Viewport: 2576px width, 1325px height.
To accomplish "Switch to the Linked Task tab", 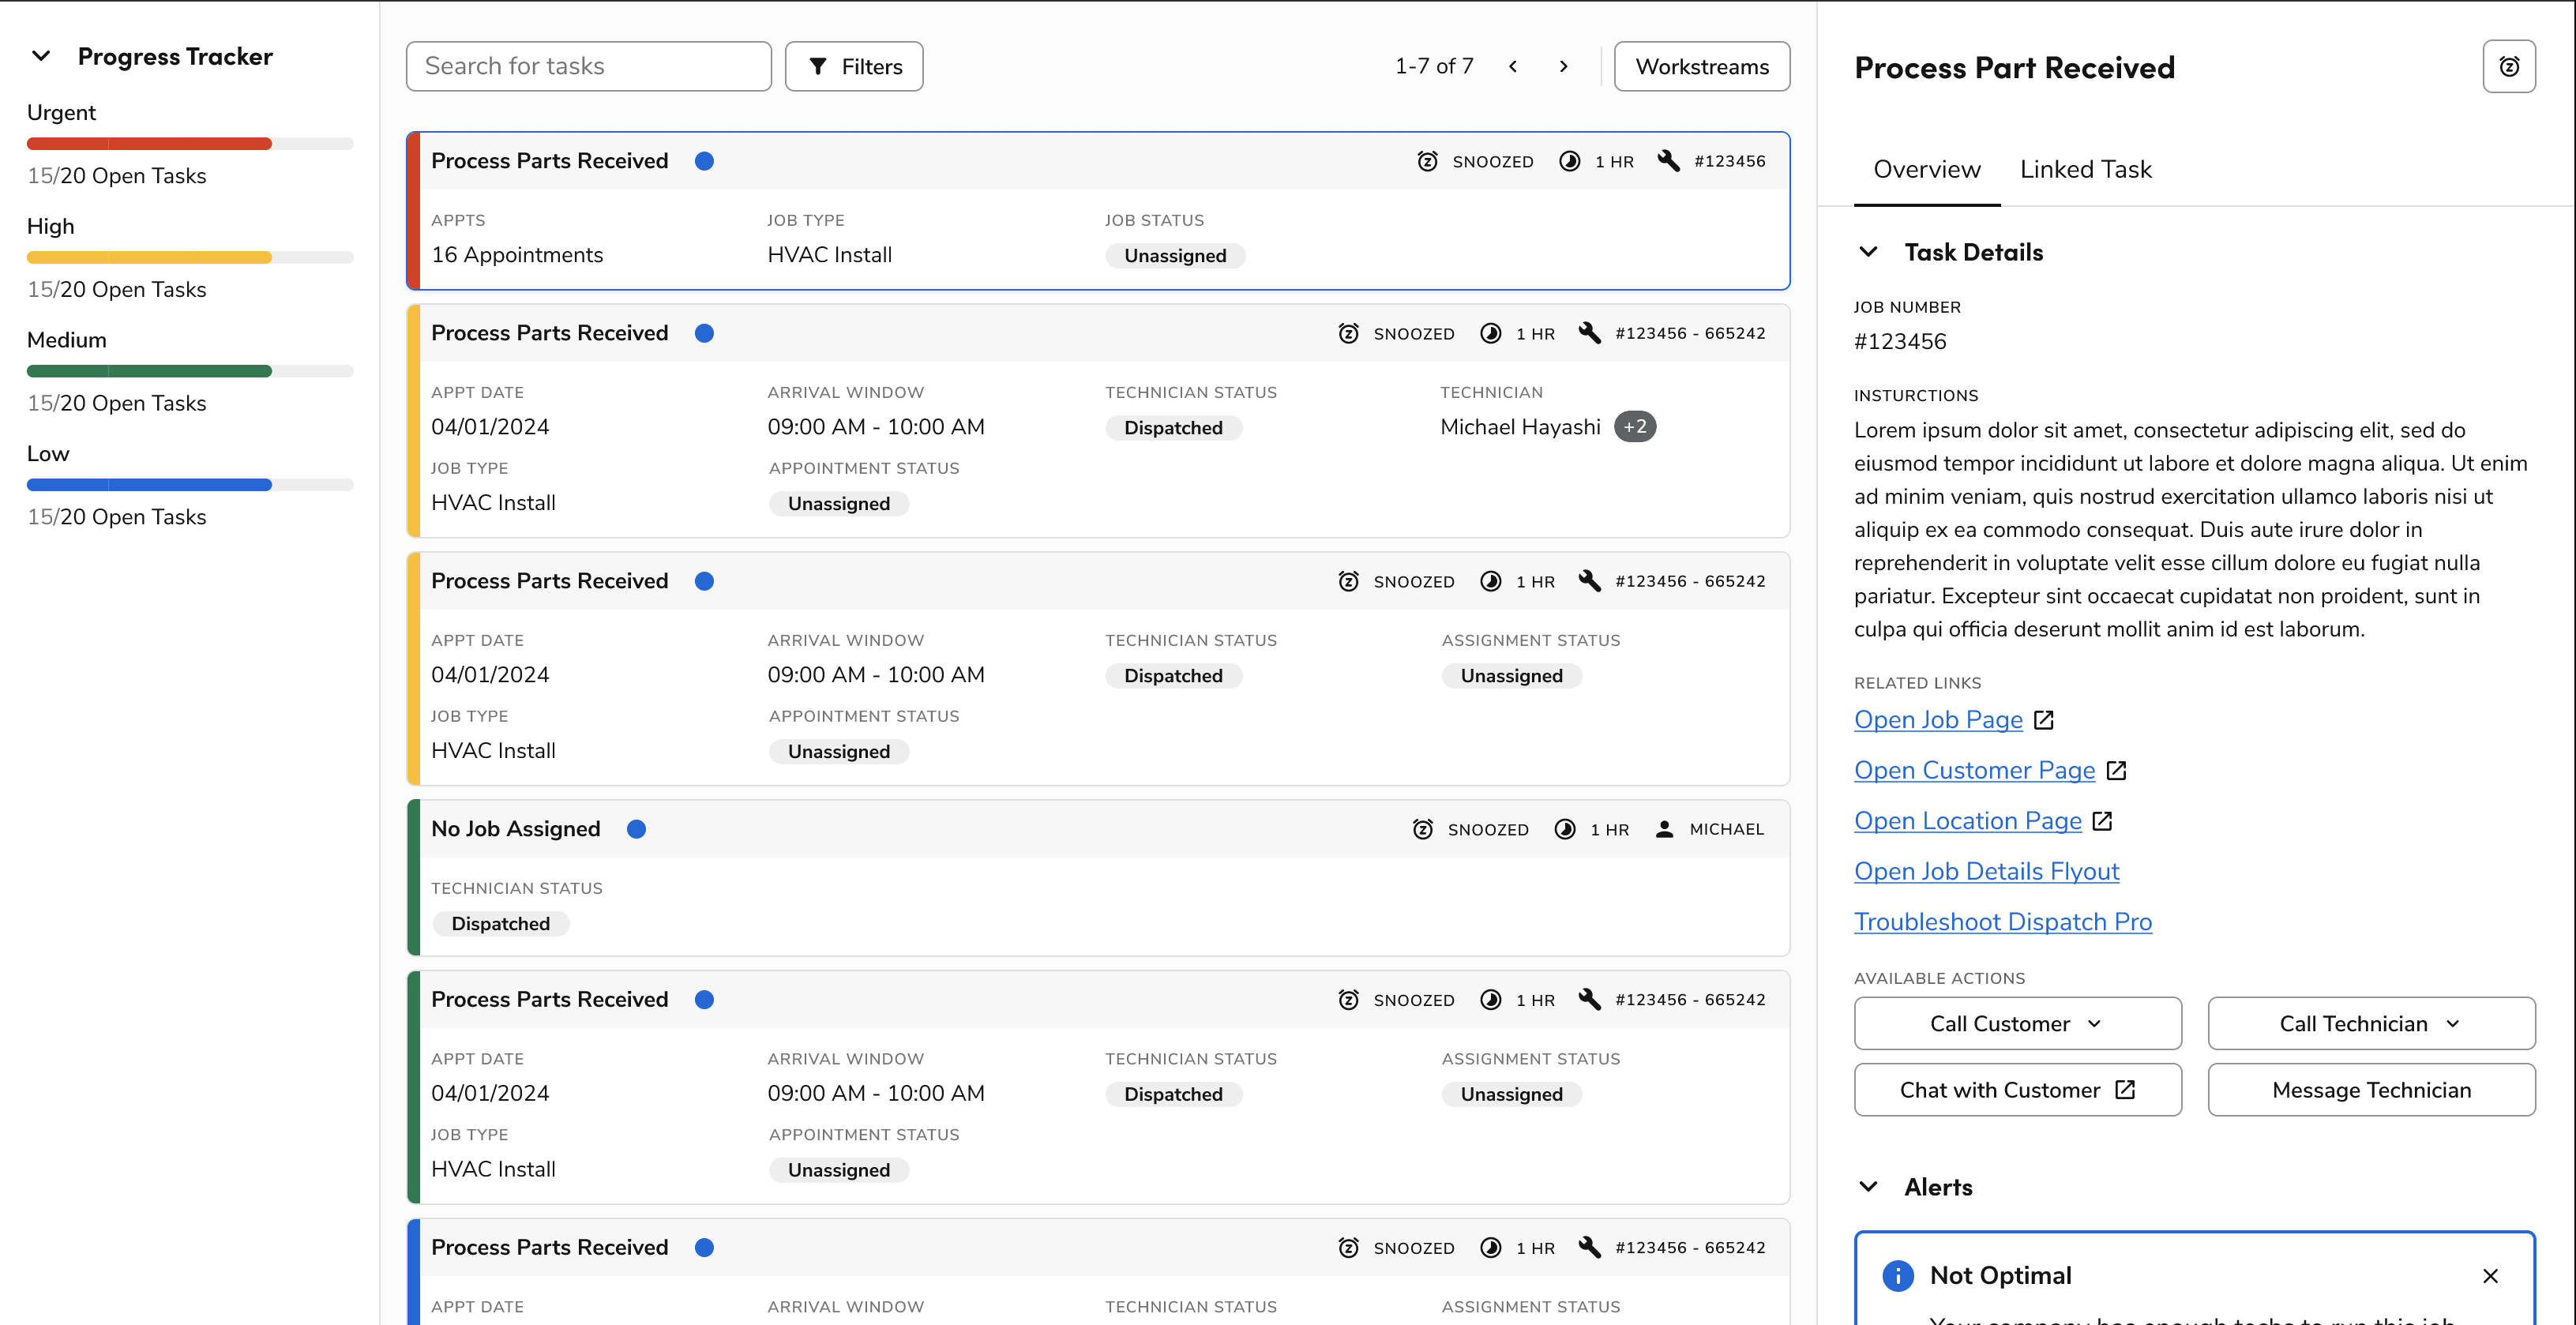I will pos(2085,170).
